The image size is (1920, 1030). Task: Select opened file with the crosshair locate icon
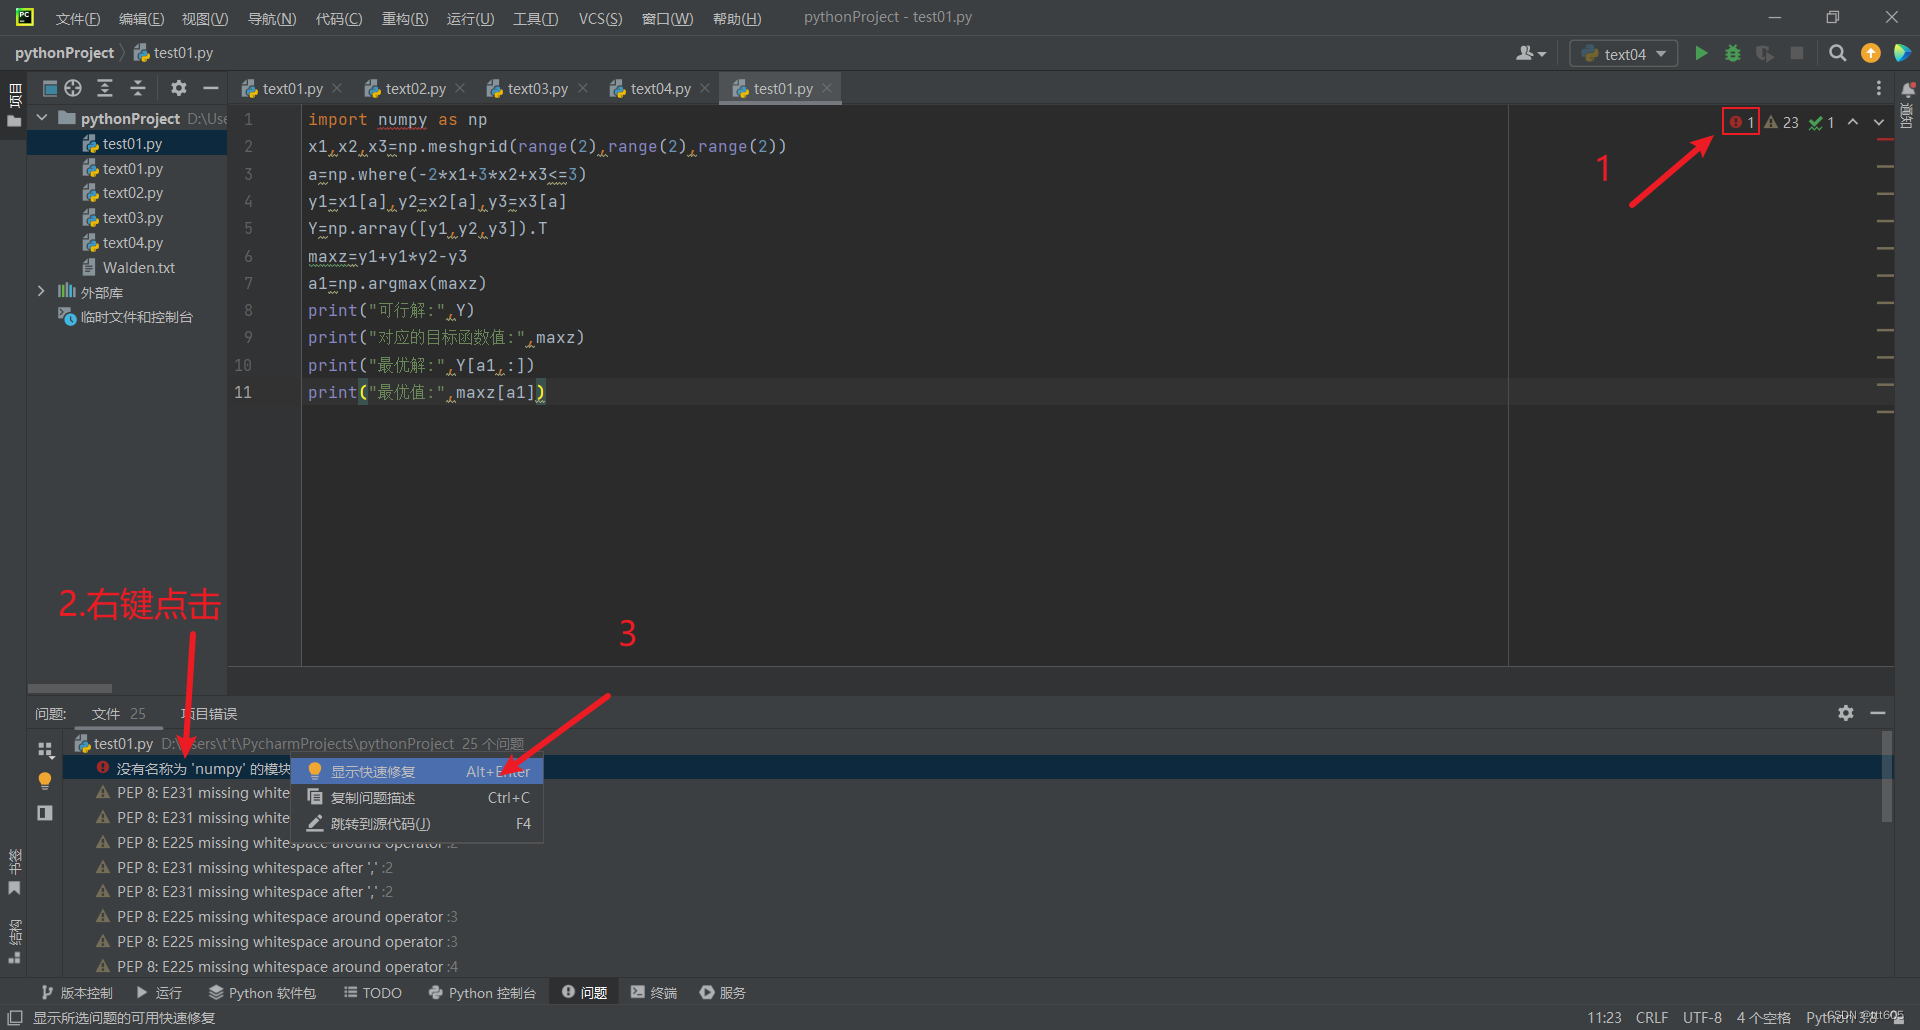coord(71,88)
